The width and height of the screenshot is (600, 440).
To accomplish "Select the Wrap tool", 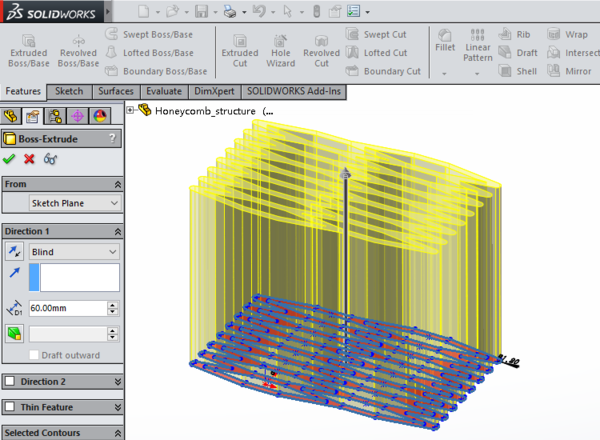I will (567, 34).
